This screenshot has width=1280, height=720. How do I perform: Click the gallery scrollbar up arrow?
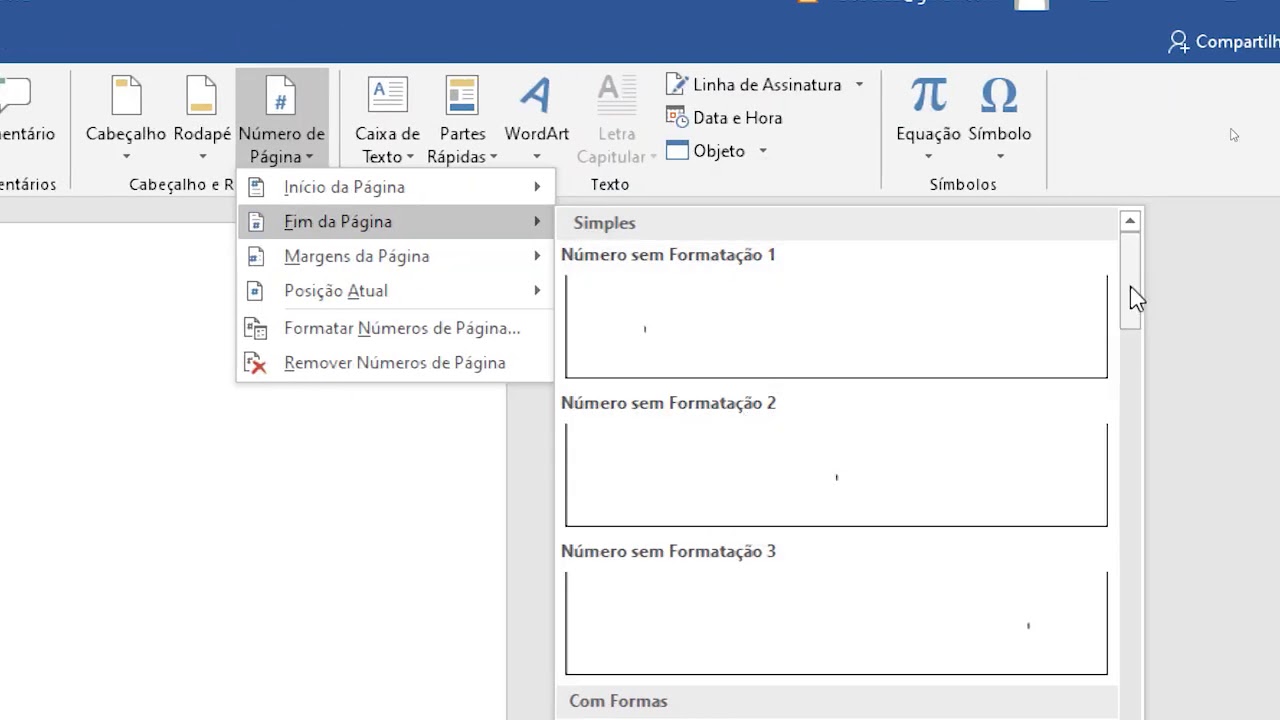coord(1130,221)
